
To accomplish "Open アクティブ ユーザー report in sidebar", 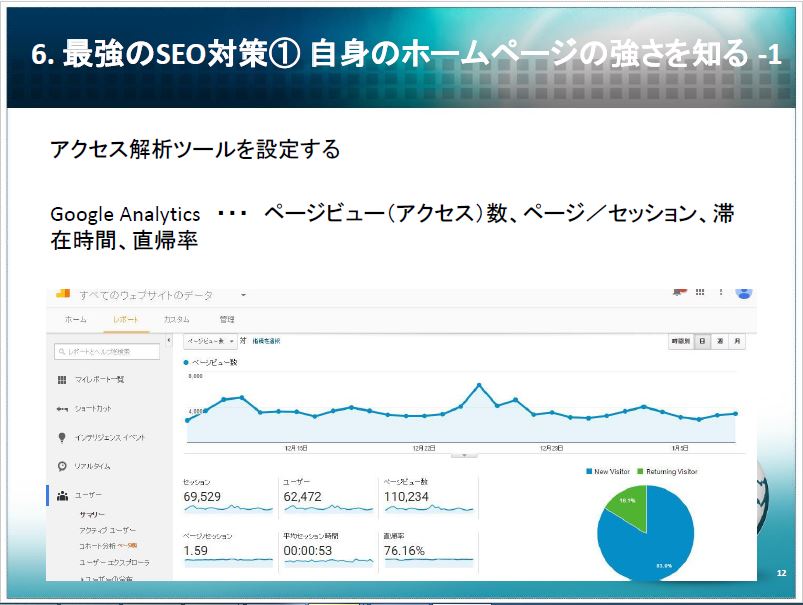I will click(x=107, y=530).
